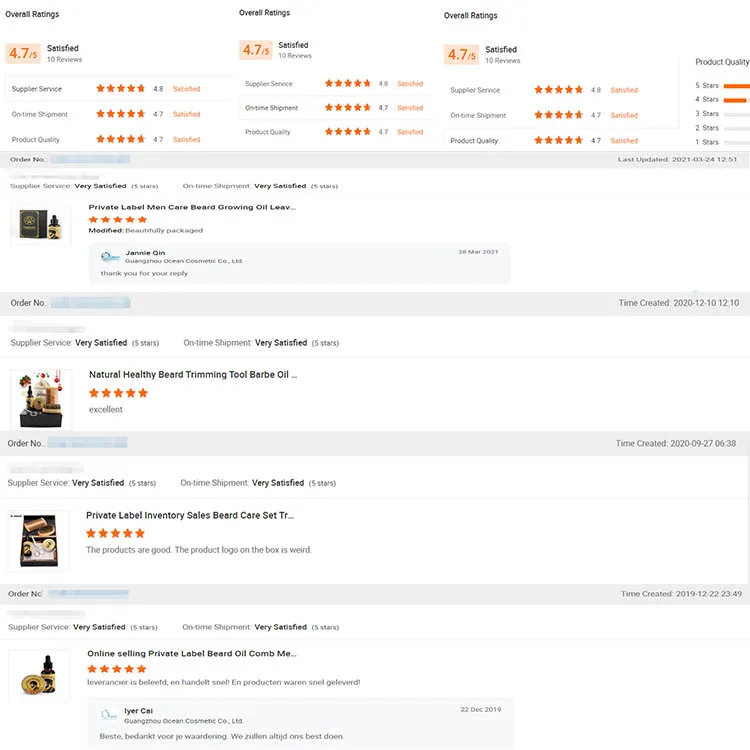This screenshot has height=750, width=750.
Task: Click stars under Private Label Inventory Sales title
Action: 115,533
